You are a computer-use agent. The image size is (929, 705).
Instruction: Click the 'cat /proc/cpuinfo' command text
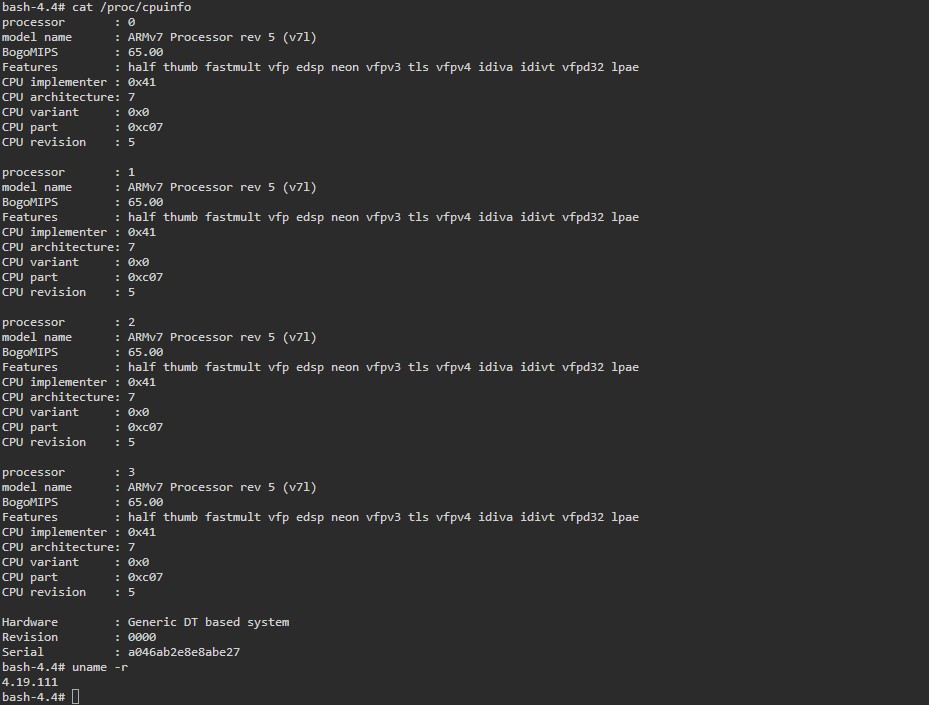[x=131, y=7]
